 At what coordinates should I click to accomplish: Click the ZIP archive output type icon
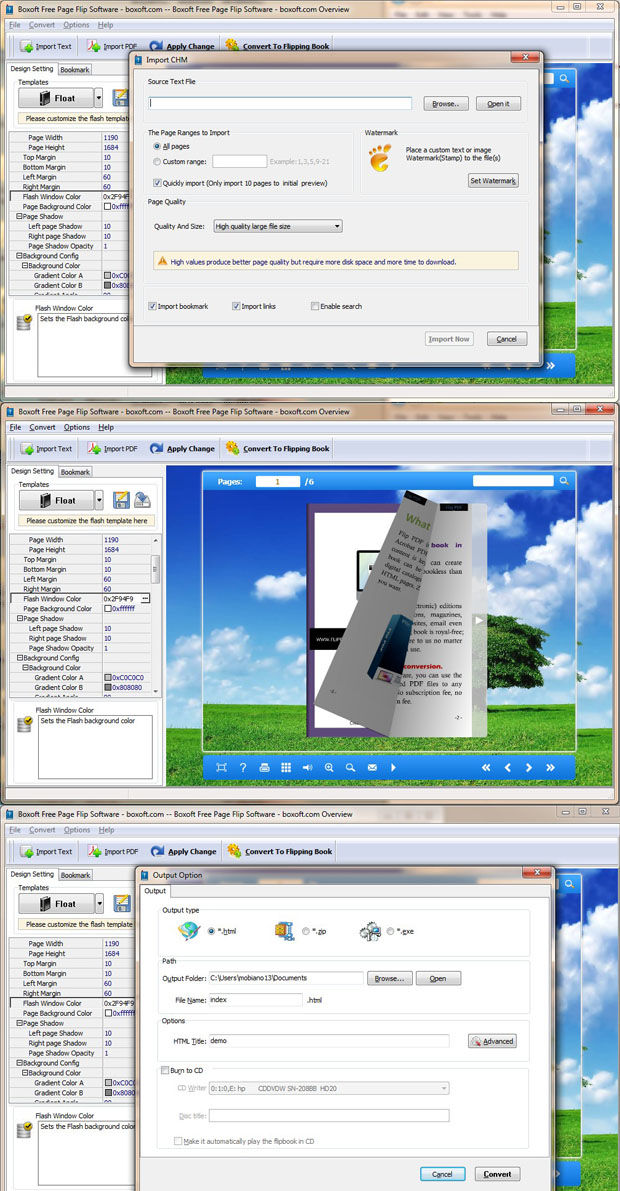tap(284, 931)
